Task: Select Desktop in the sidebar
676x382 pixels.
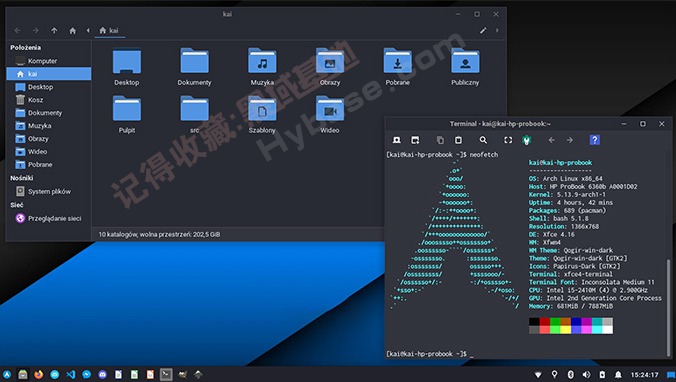Action: (x=49, y=87)
